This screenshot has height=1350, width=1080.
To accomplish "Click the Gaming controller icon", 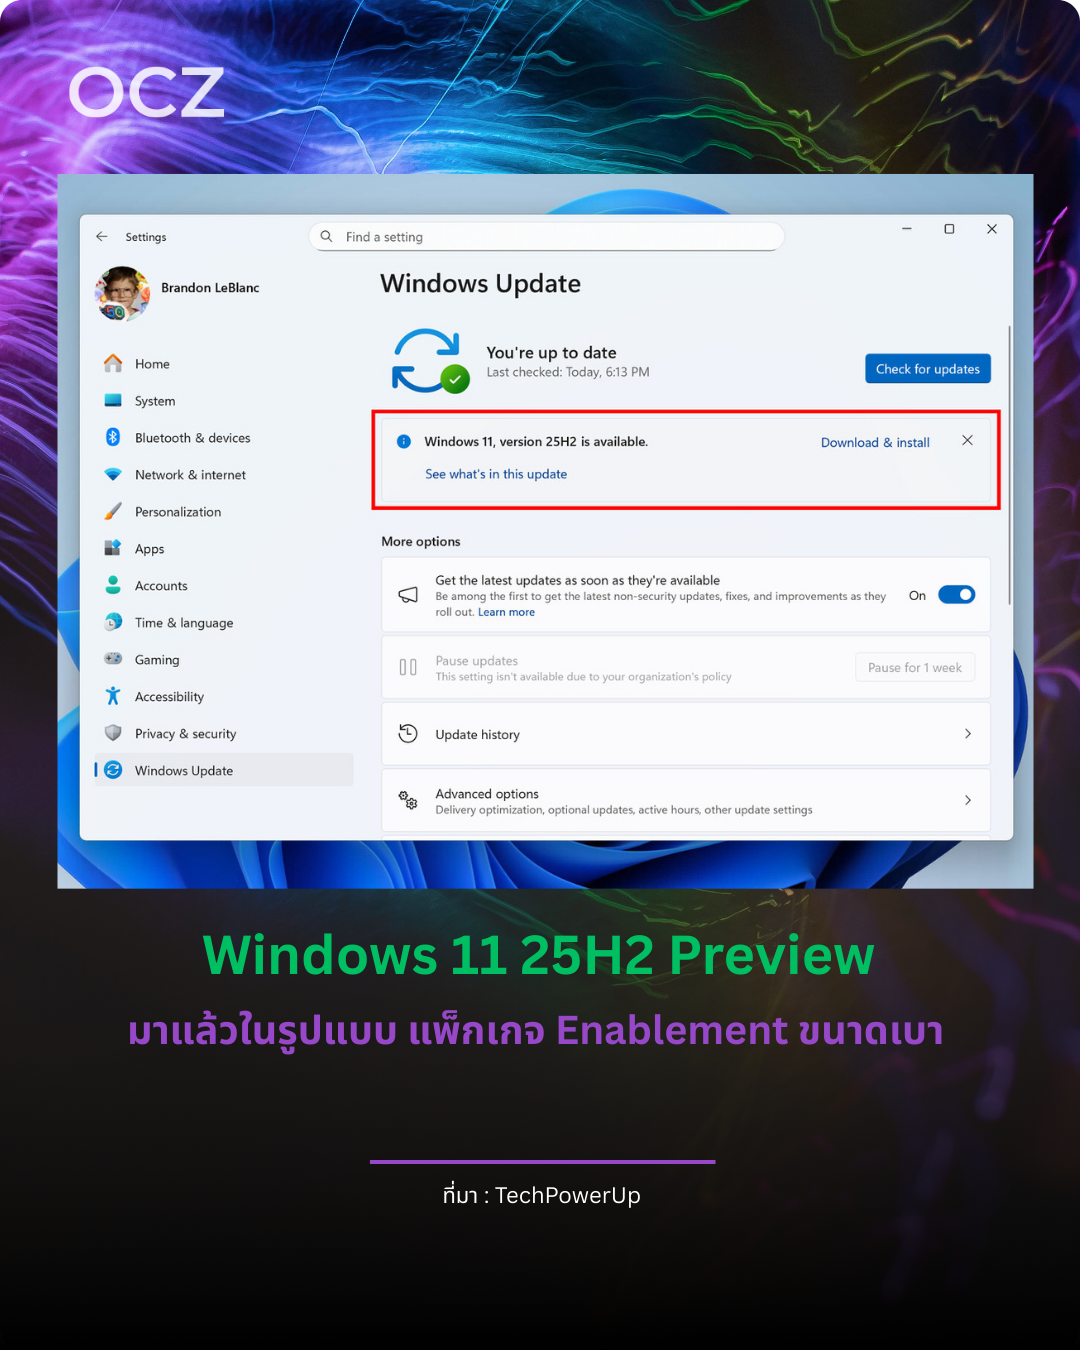I will (x=113, y=659).
